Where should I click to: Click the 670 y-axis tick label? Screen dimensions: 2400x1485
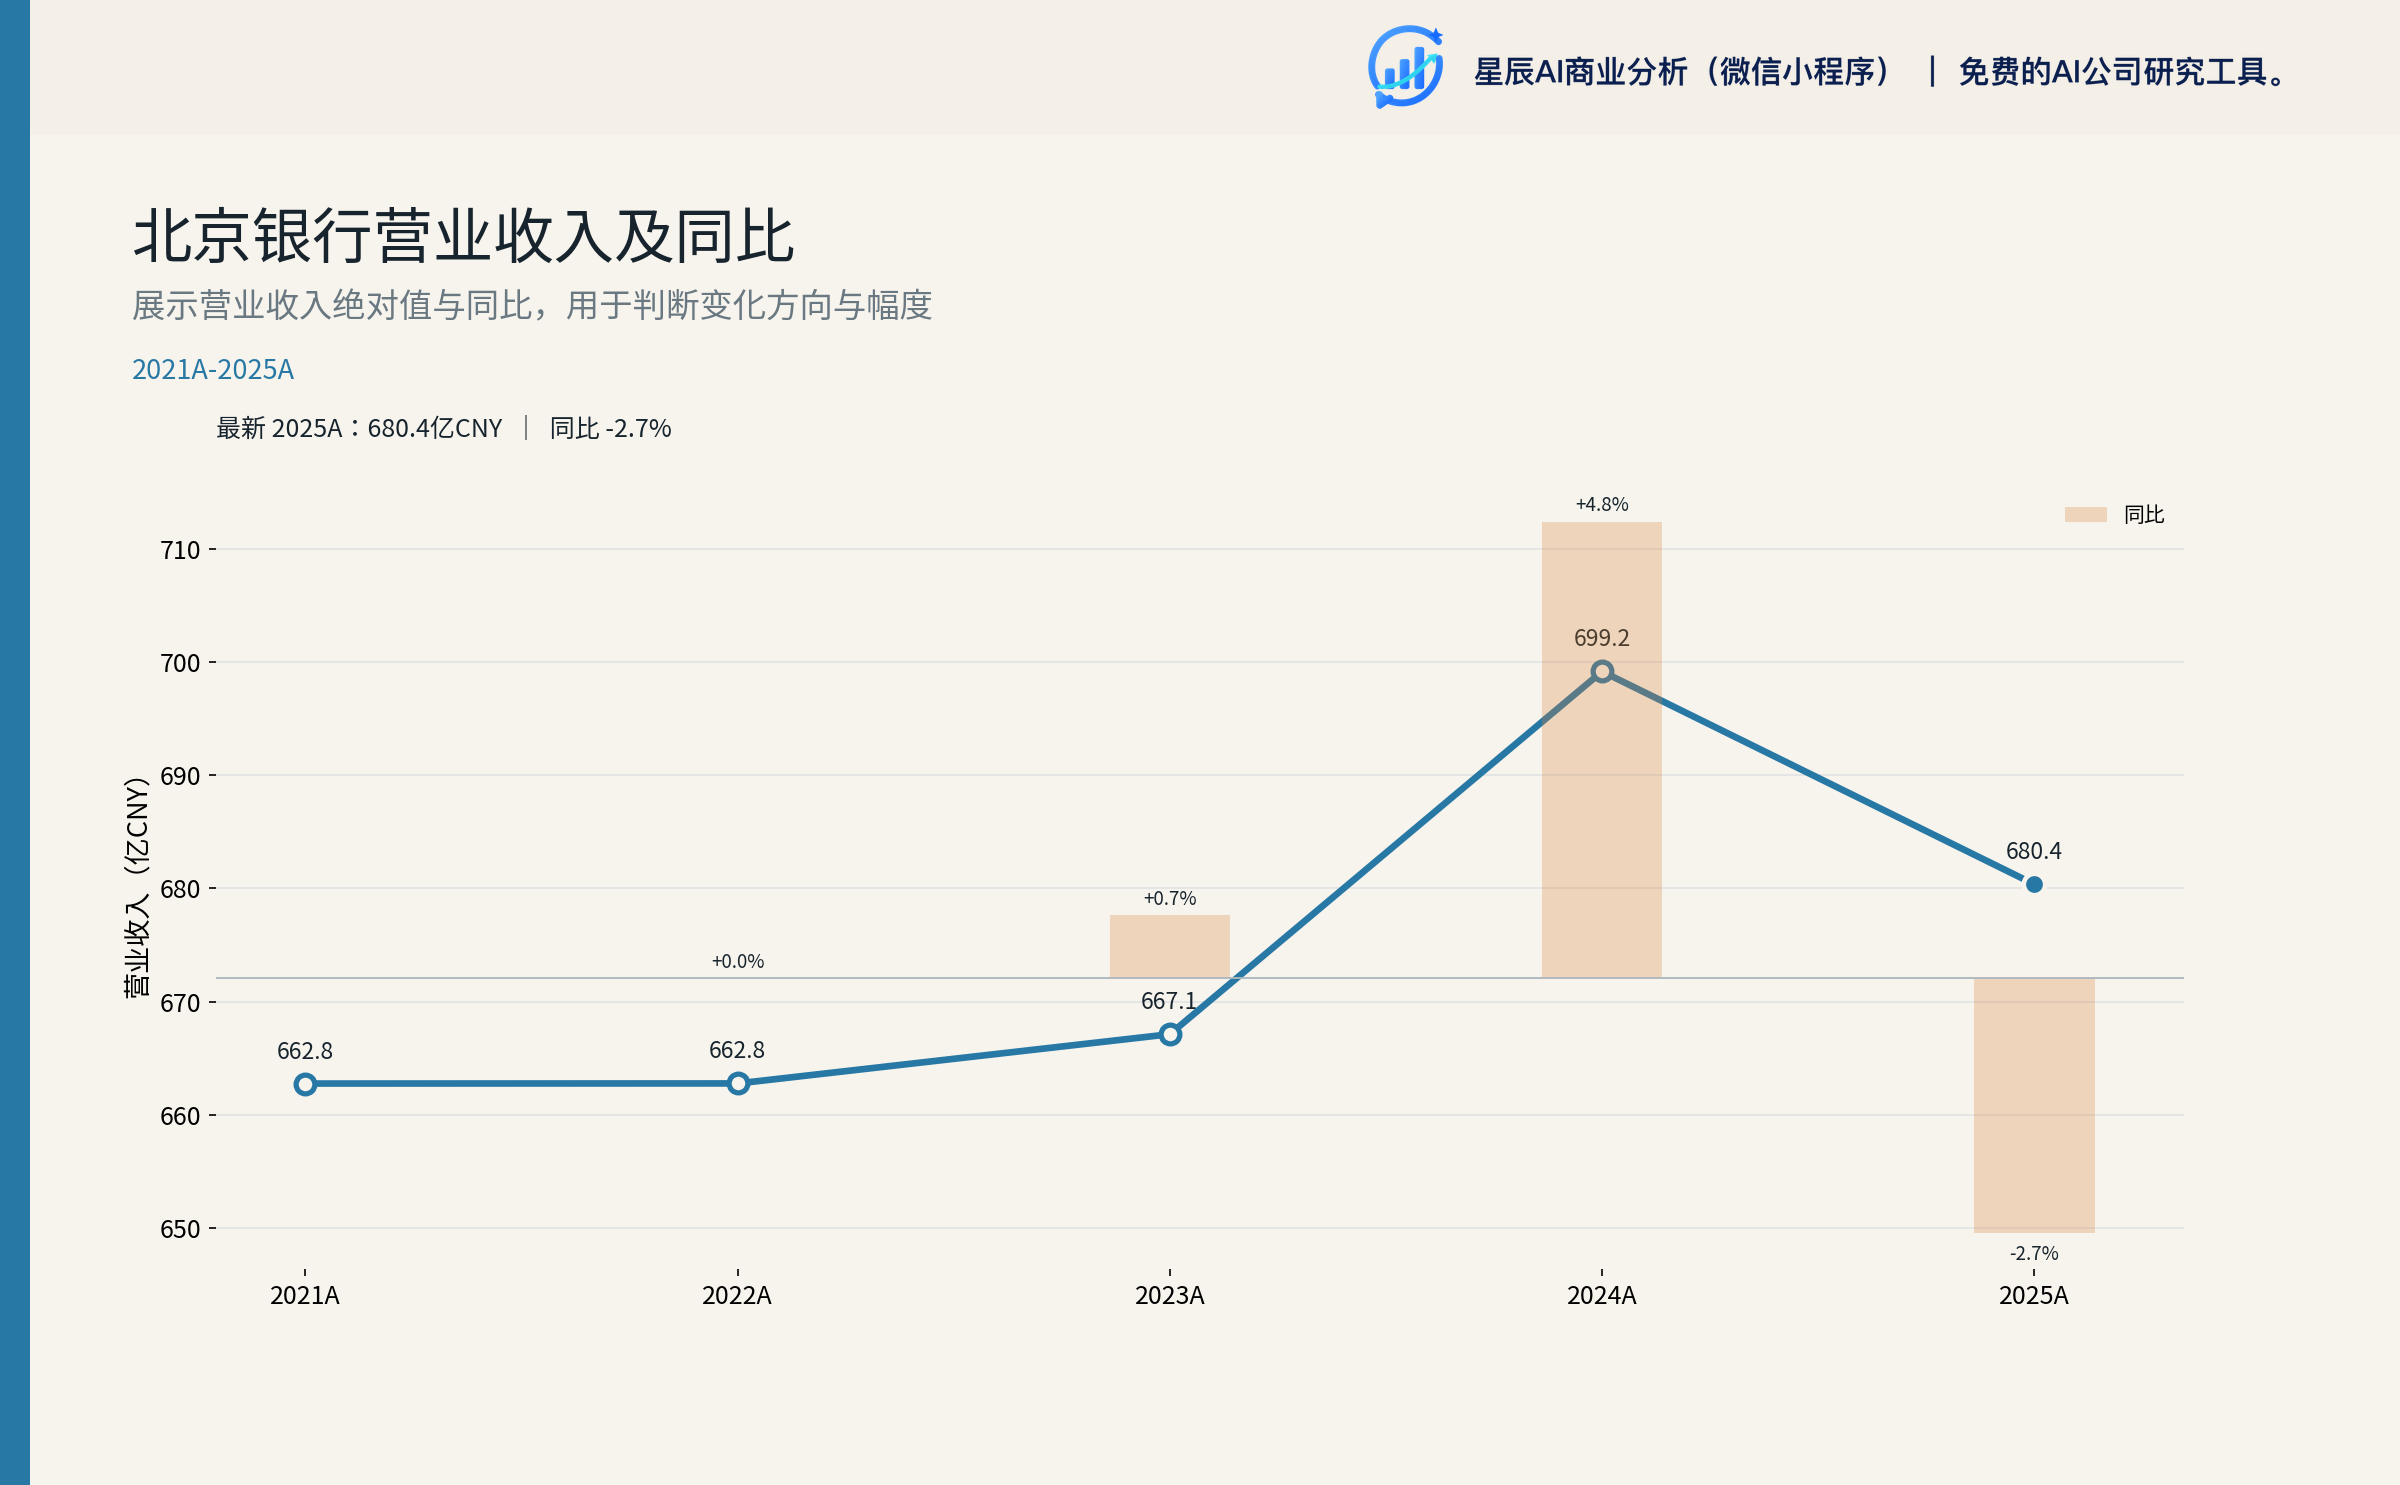[181, 1003]
